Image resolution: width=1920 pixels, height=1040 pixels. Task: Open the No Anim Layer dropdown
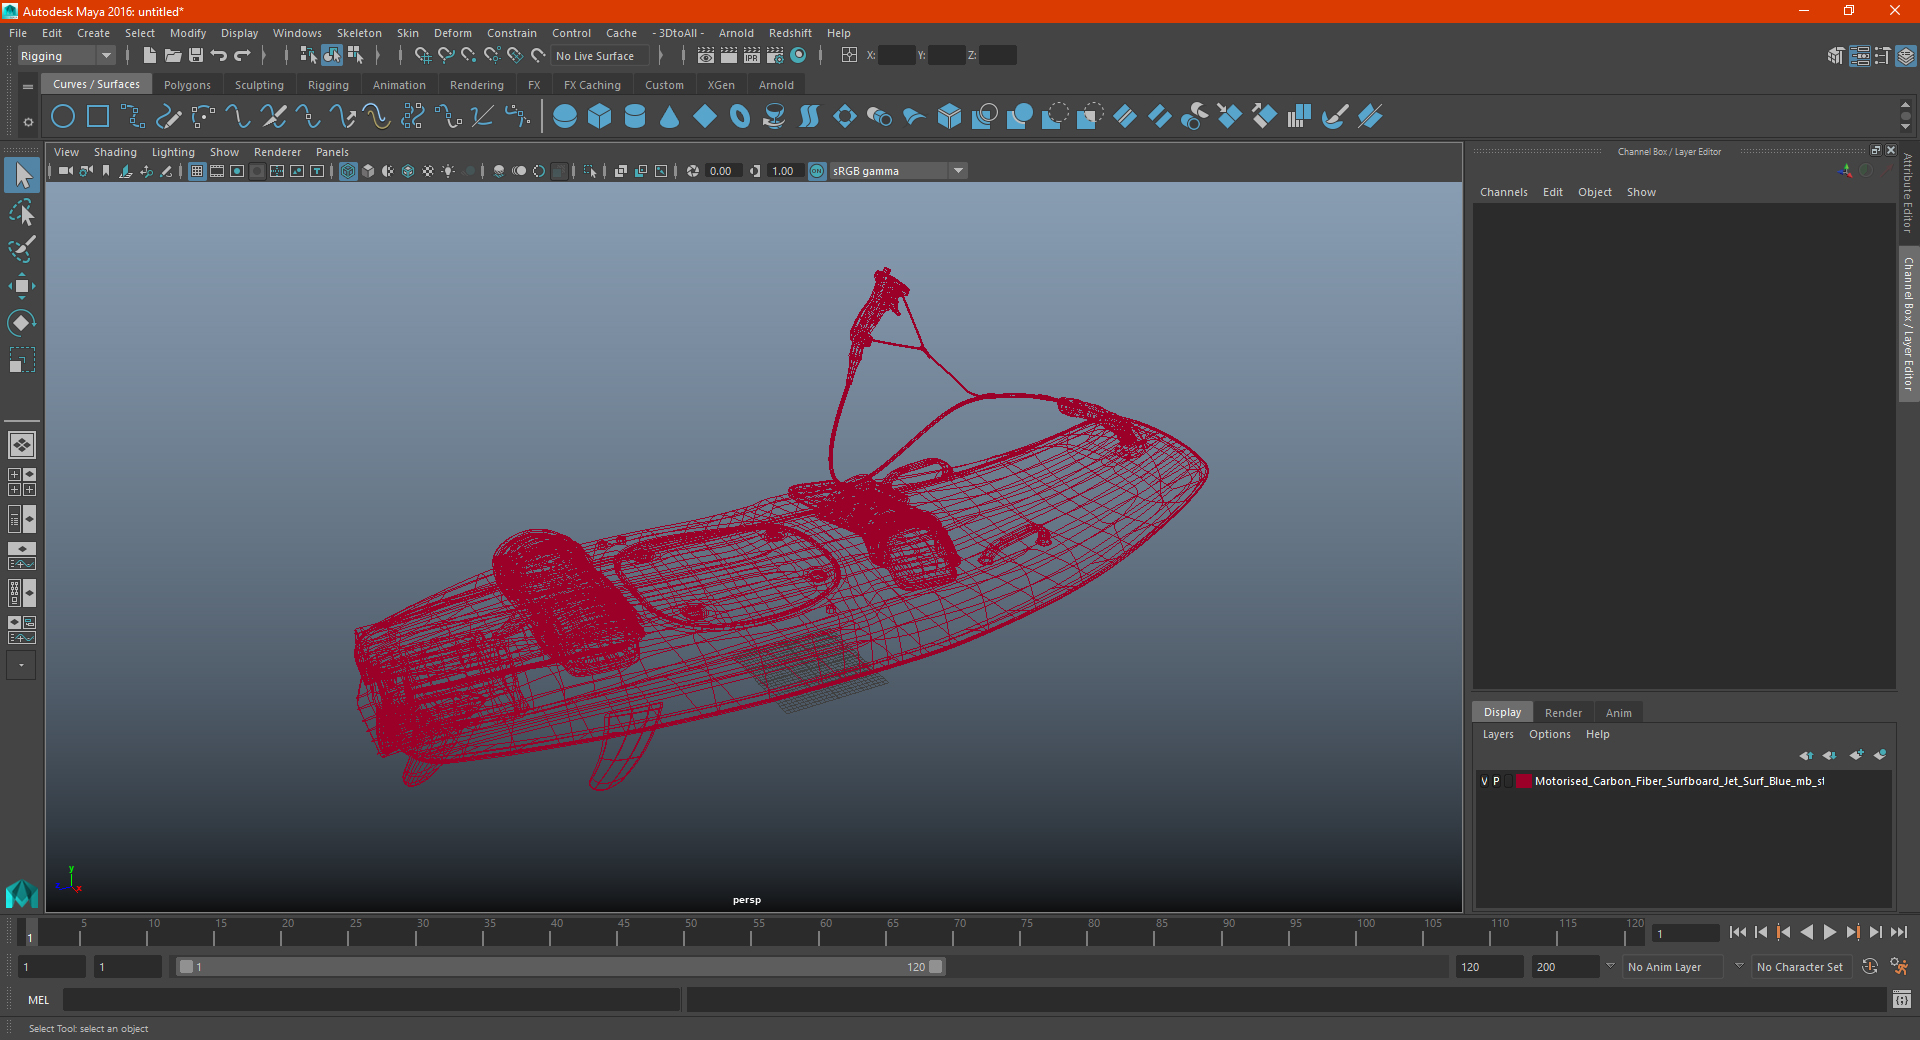(x=1673, y=967)
